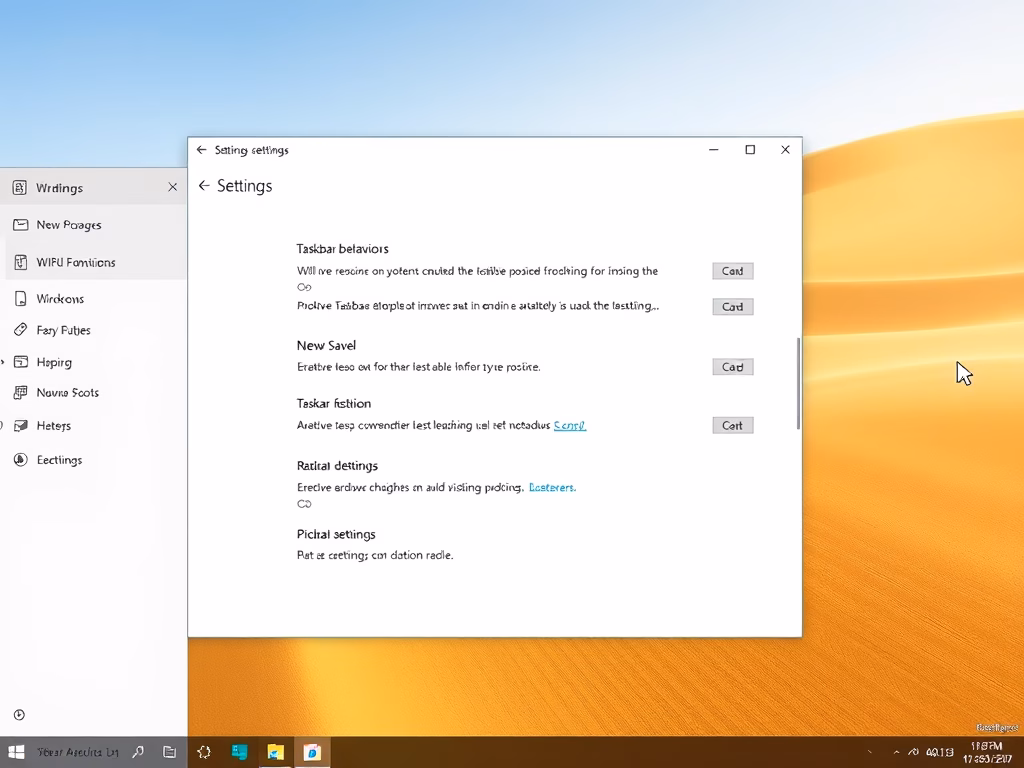Open File Explorer from the taskbar

coord(275,752)
